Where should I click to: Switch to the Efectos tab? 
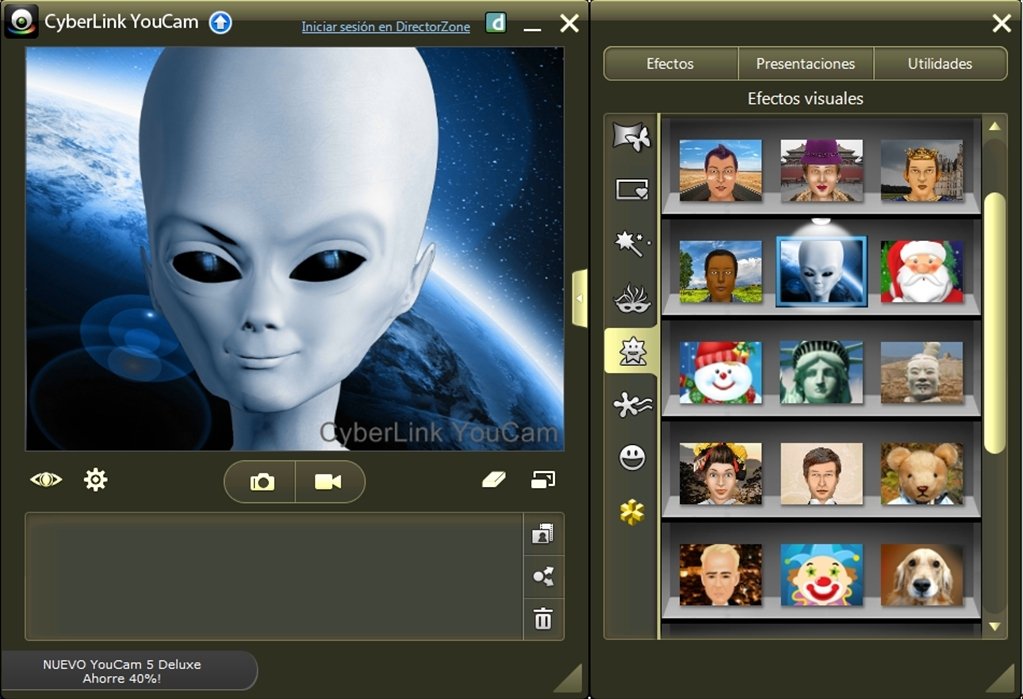click(670, 63)
